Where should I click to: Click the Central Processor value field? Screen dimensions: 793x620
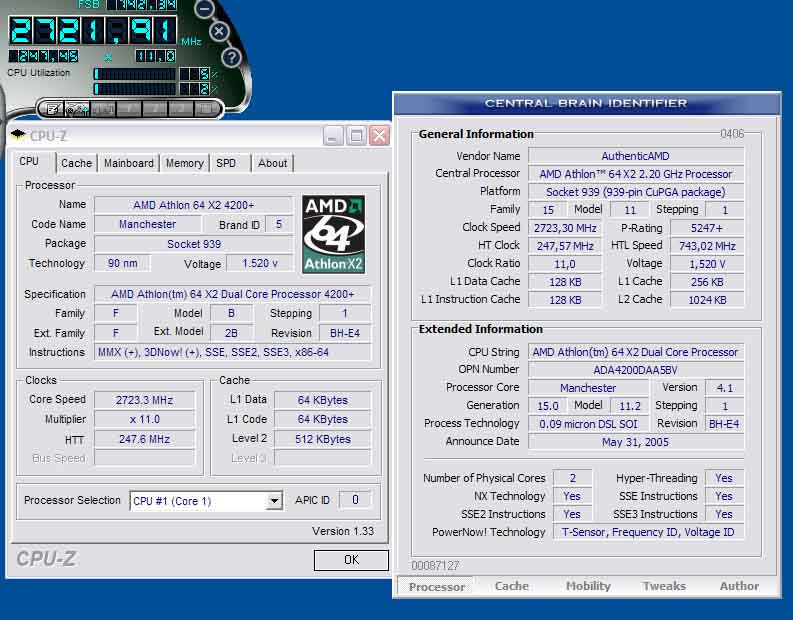[636, 174]
